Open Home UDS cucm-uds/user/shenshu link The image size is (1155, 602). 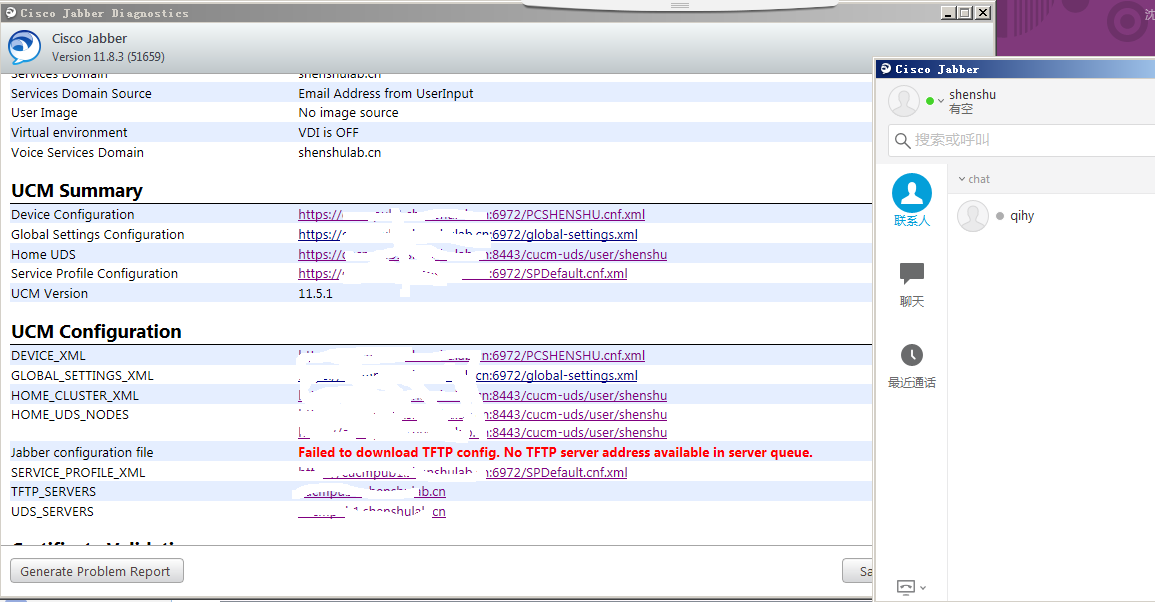pos(482,254)
